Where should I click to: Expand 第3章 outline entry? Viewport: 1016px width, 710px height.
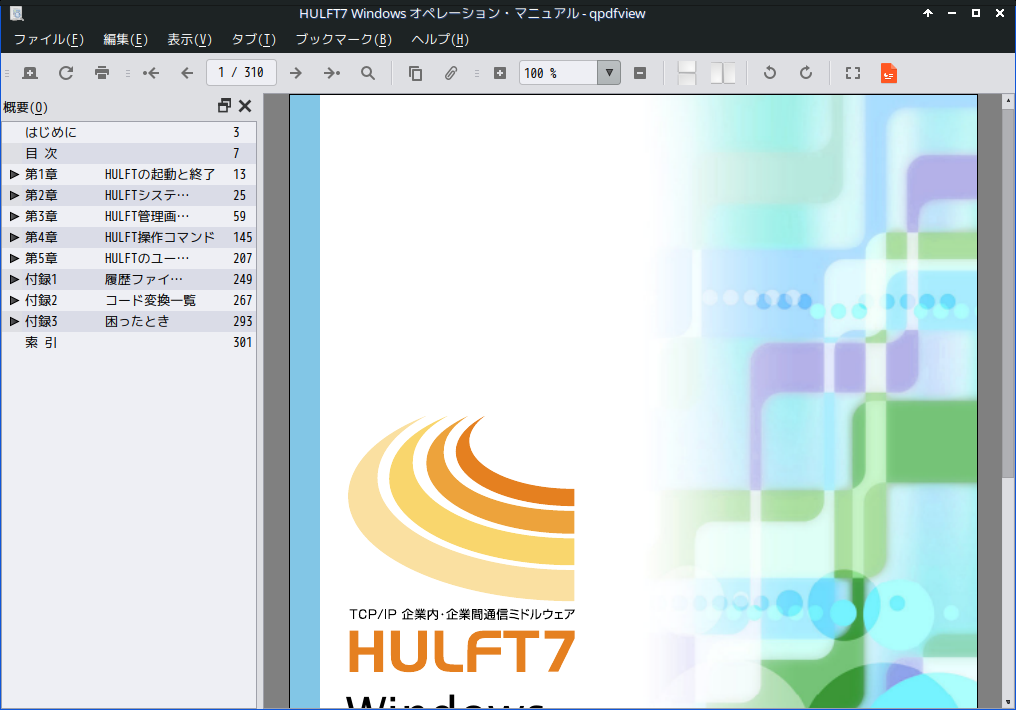click(x=14, y=216)
